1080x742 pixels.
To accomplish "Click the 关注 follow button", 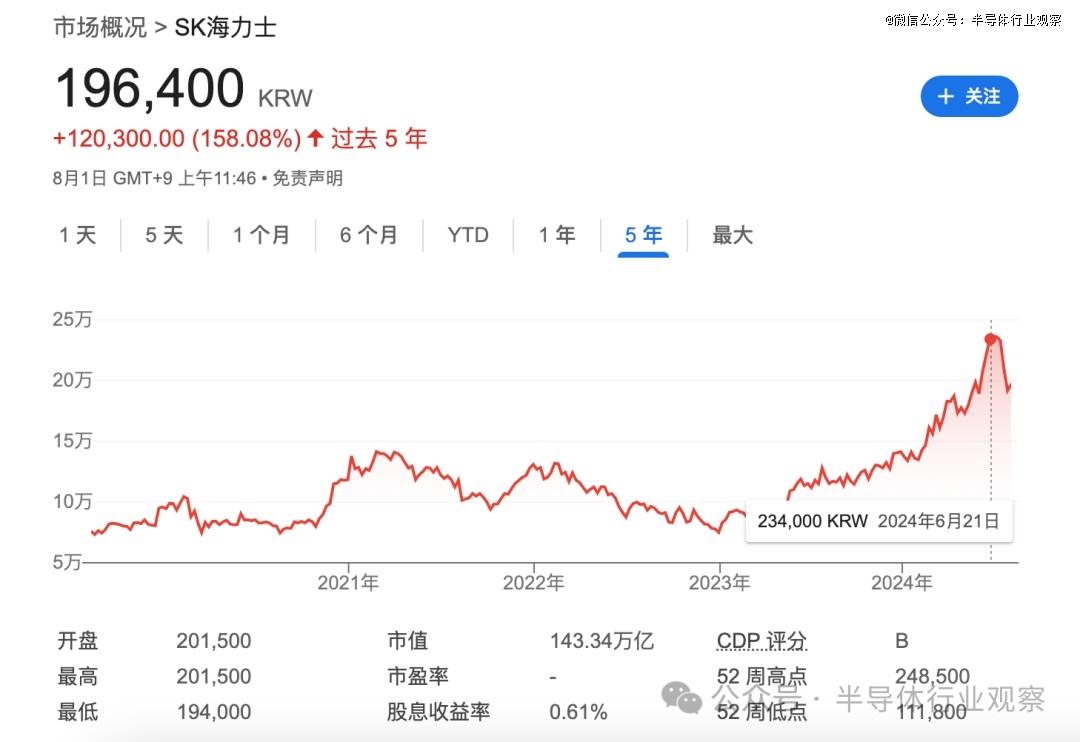I will (969, 96).
